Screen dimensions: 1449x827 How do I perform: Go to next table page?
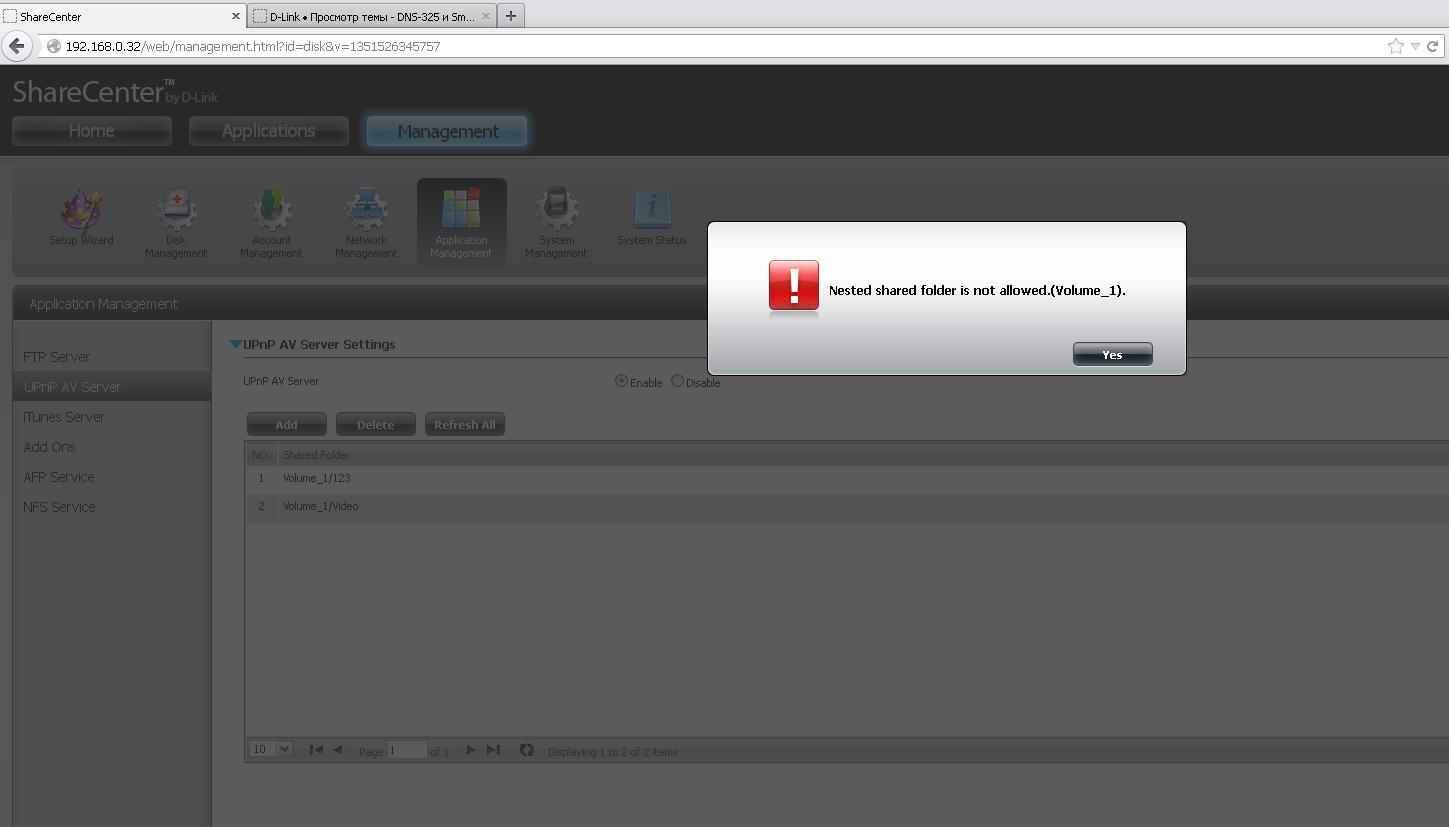click(x=471, y=750)
